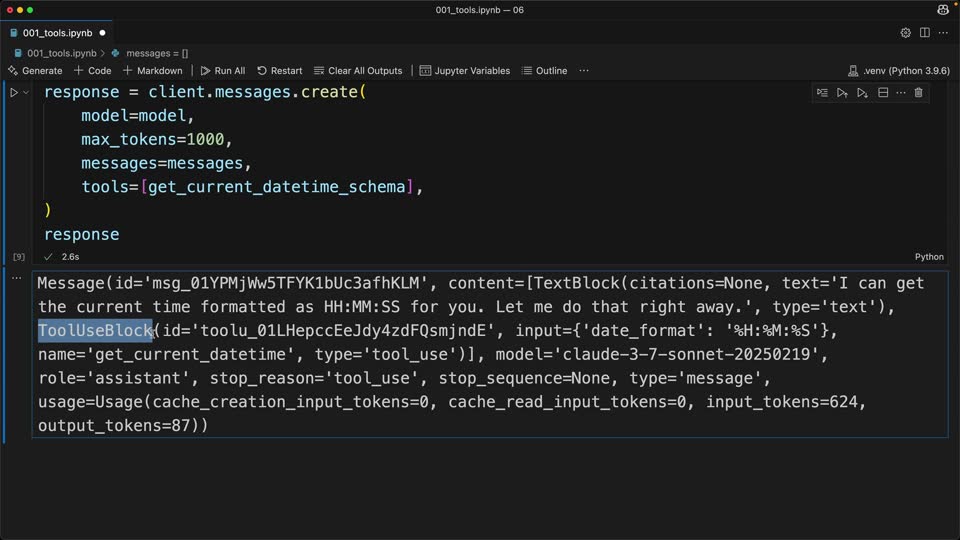Change the cell language mode Python
Screen dimensions: 960x540
click(x=929, y=257)
